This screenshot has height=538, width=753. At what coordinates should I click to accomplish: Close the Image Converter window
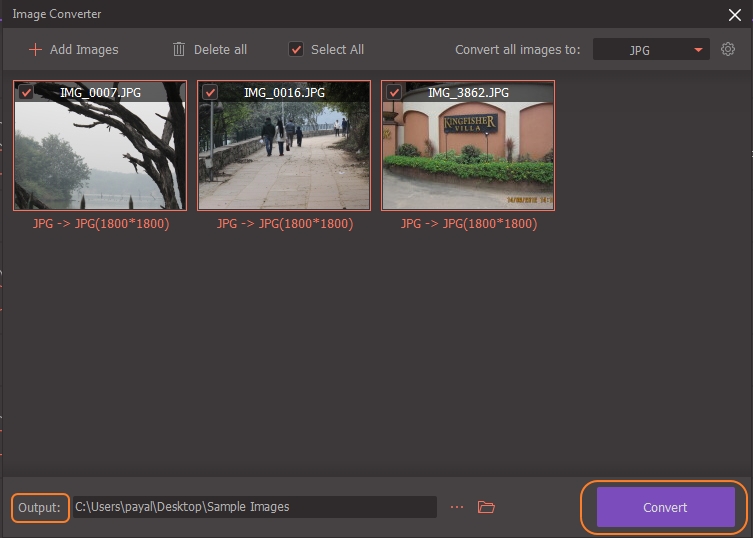click(735, 14)
